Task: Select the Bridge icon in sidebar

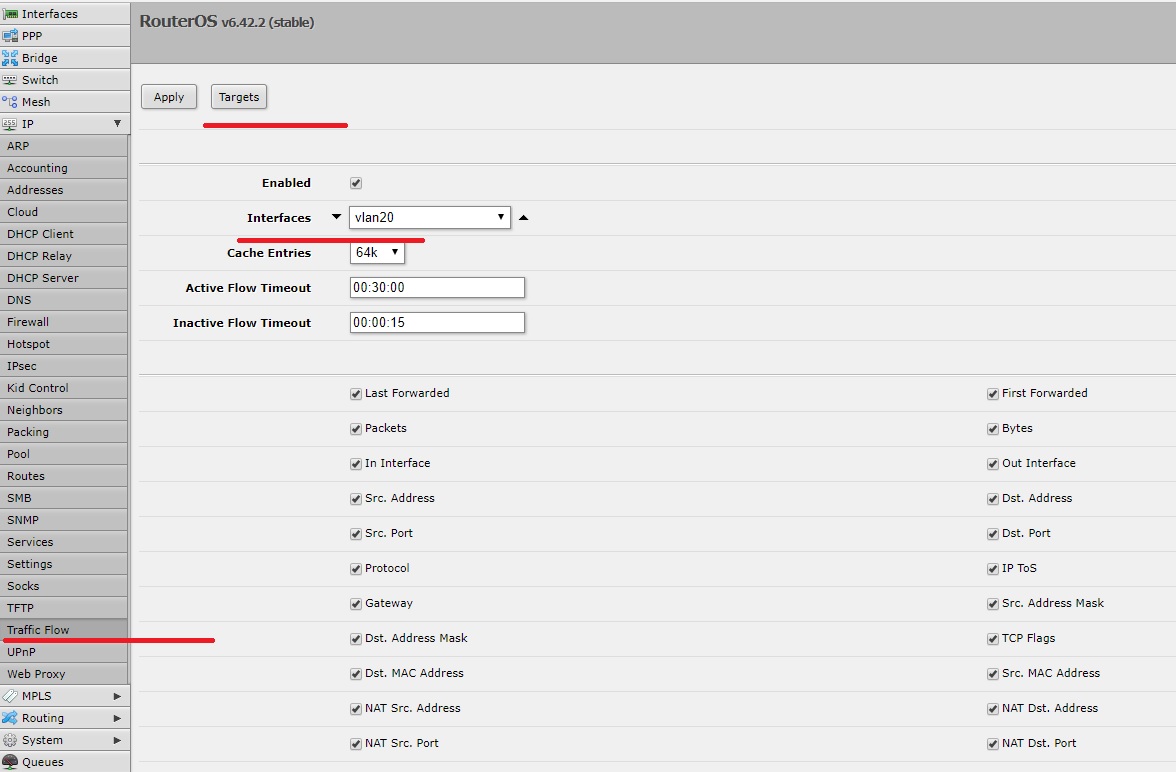Action: click(10, 58)
